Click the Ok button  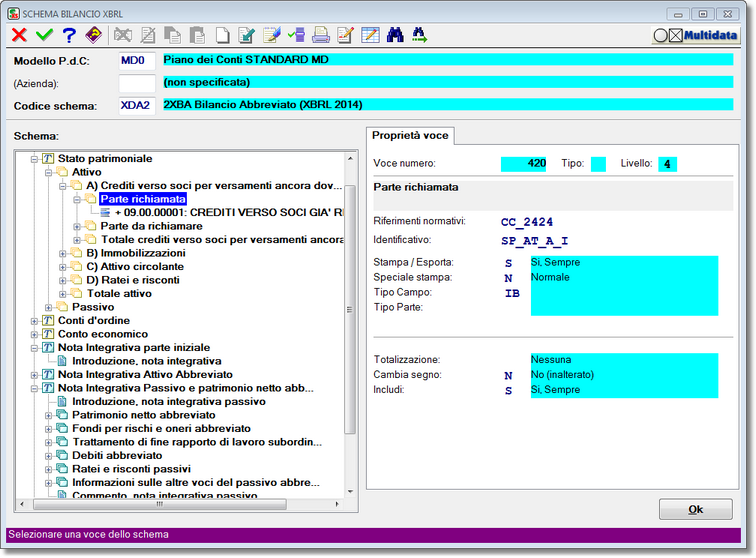[x=695, y=509]
